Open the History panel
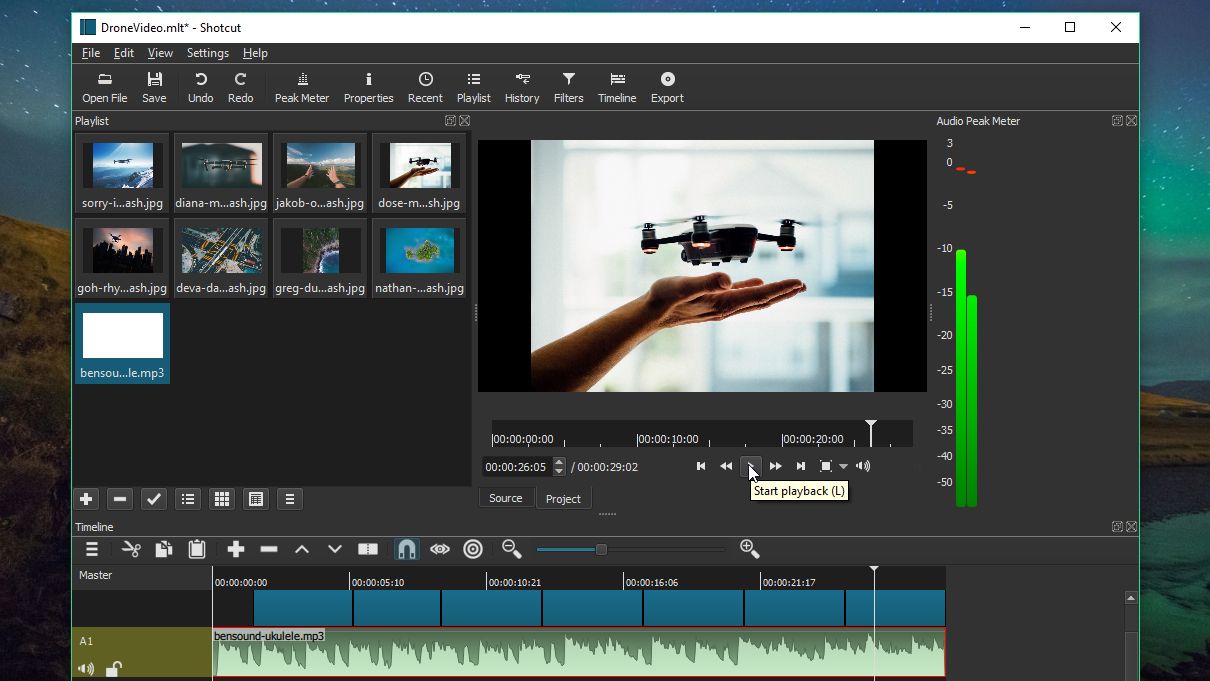 tap(521, 86)
